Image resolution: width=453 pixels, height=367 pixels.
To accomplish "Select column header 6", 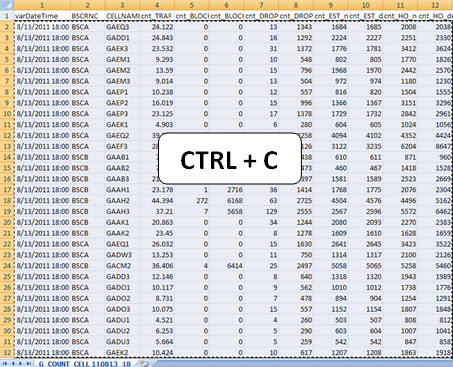I will (x=226, y=5).
